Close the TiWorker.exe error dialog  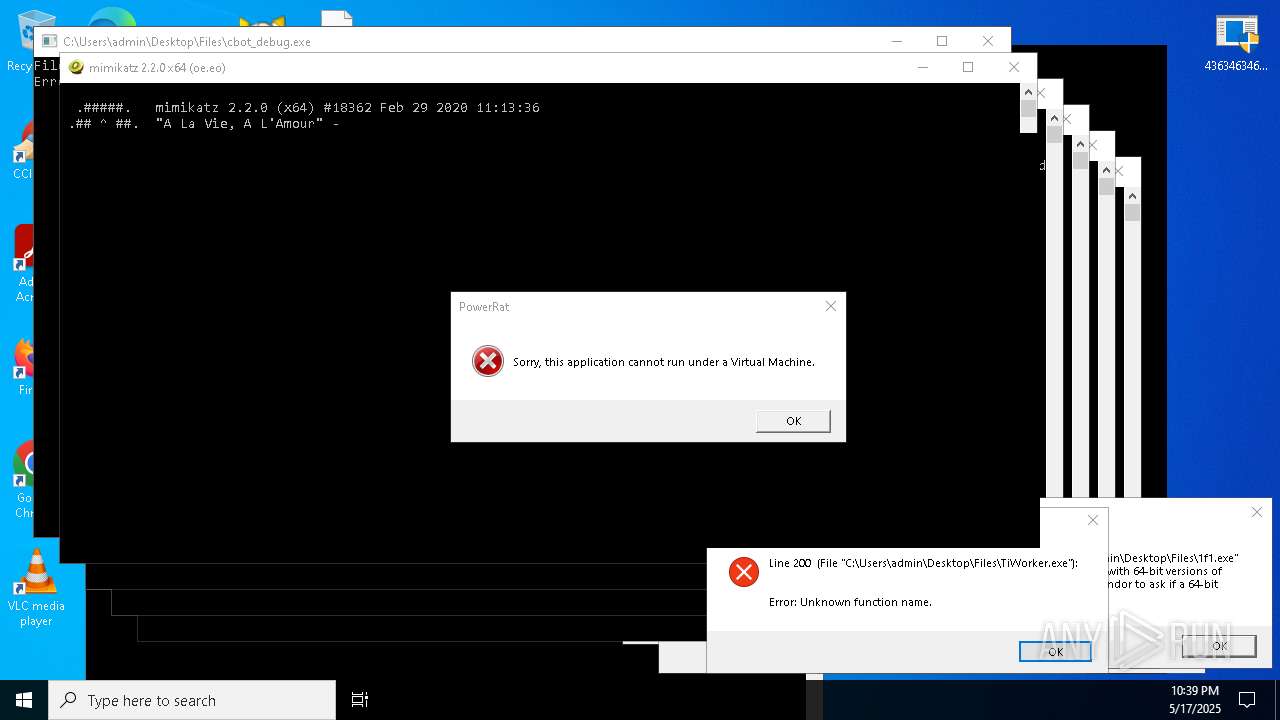[1092, 520]
